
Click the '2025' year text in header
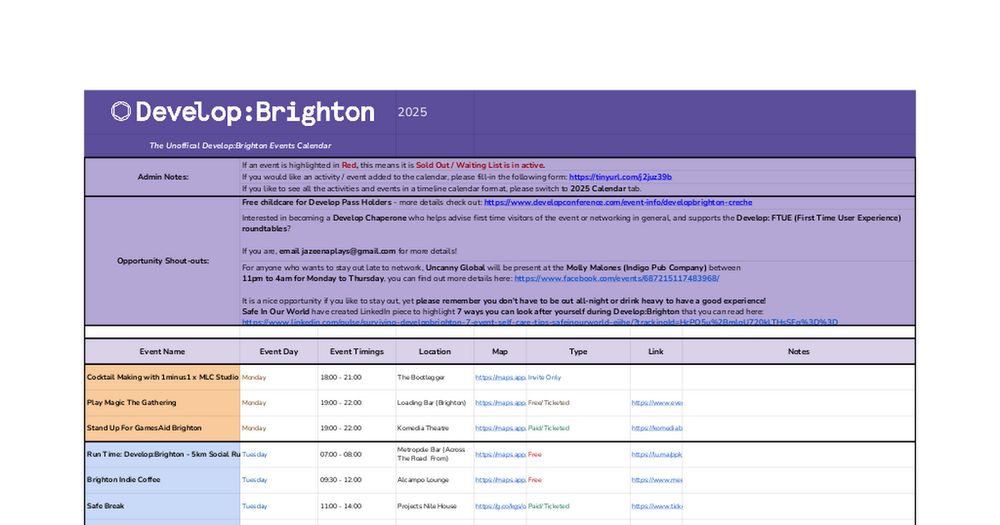click(x=412, y=112)
